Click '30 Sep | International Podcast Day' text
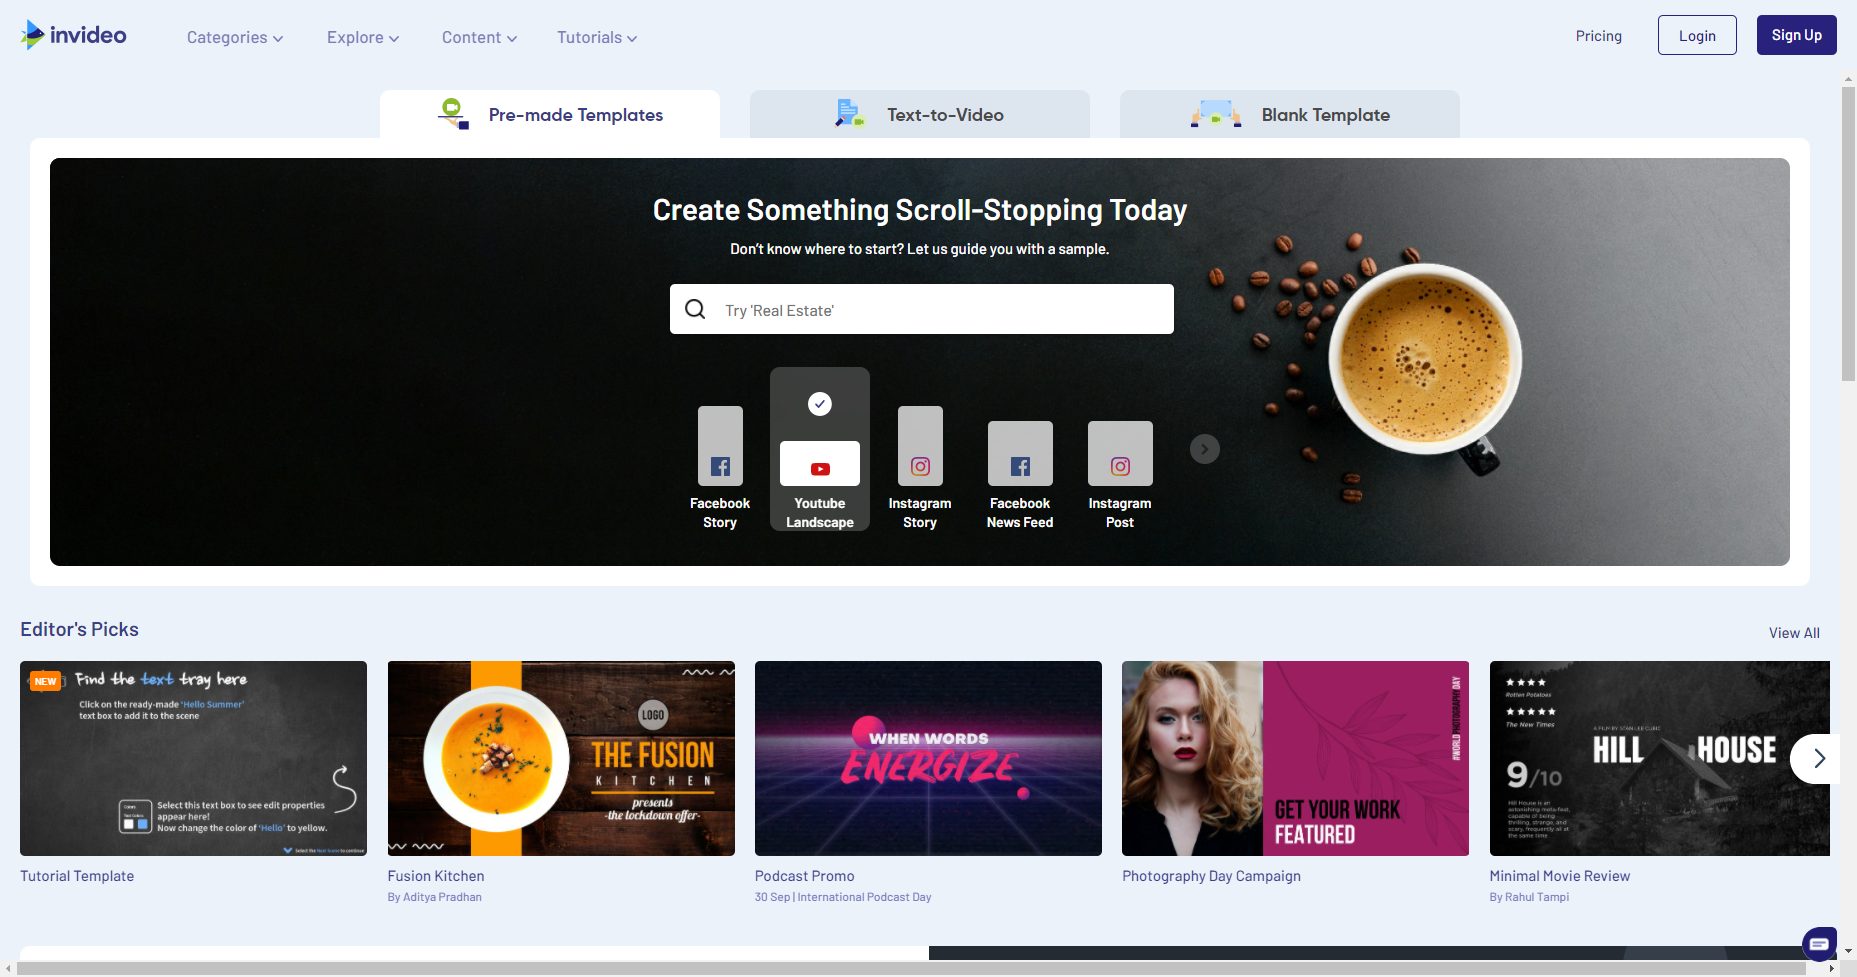Screen dimensions: 1857x977 pos(843,897)
